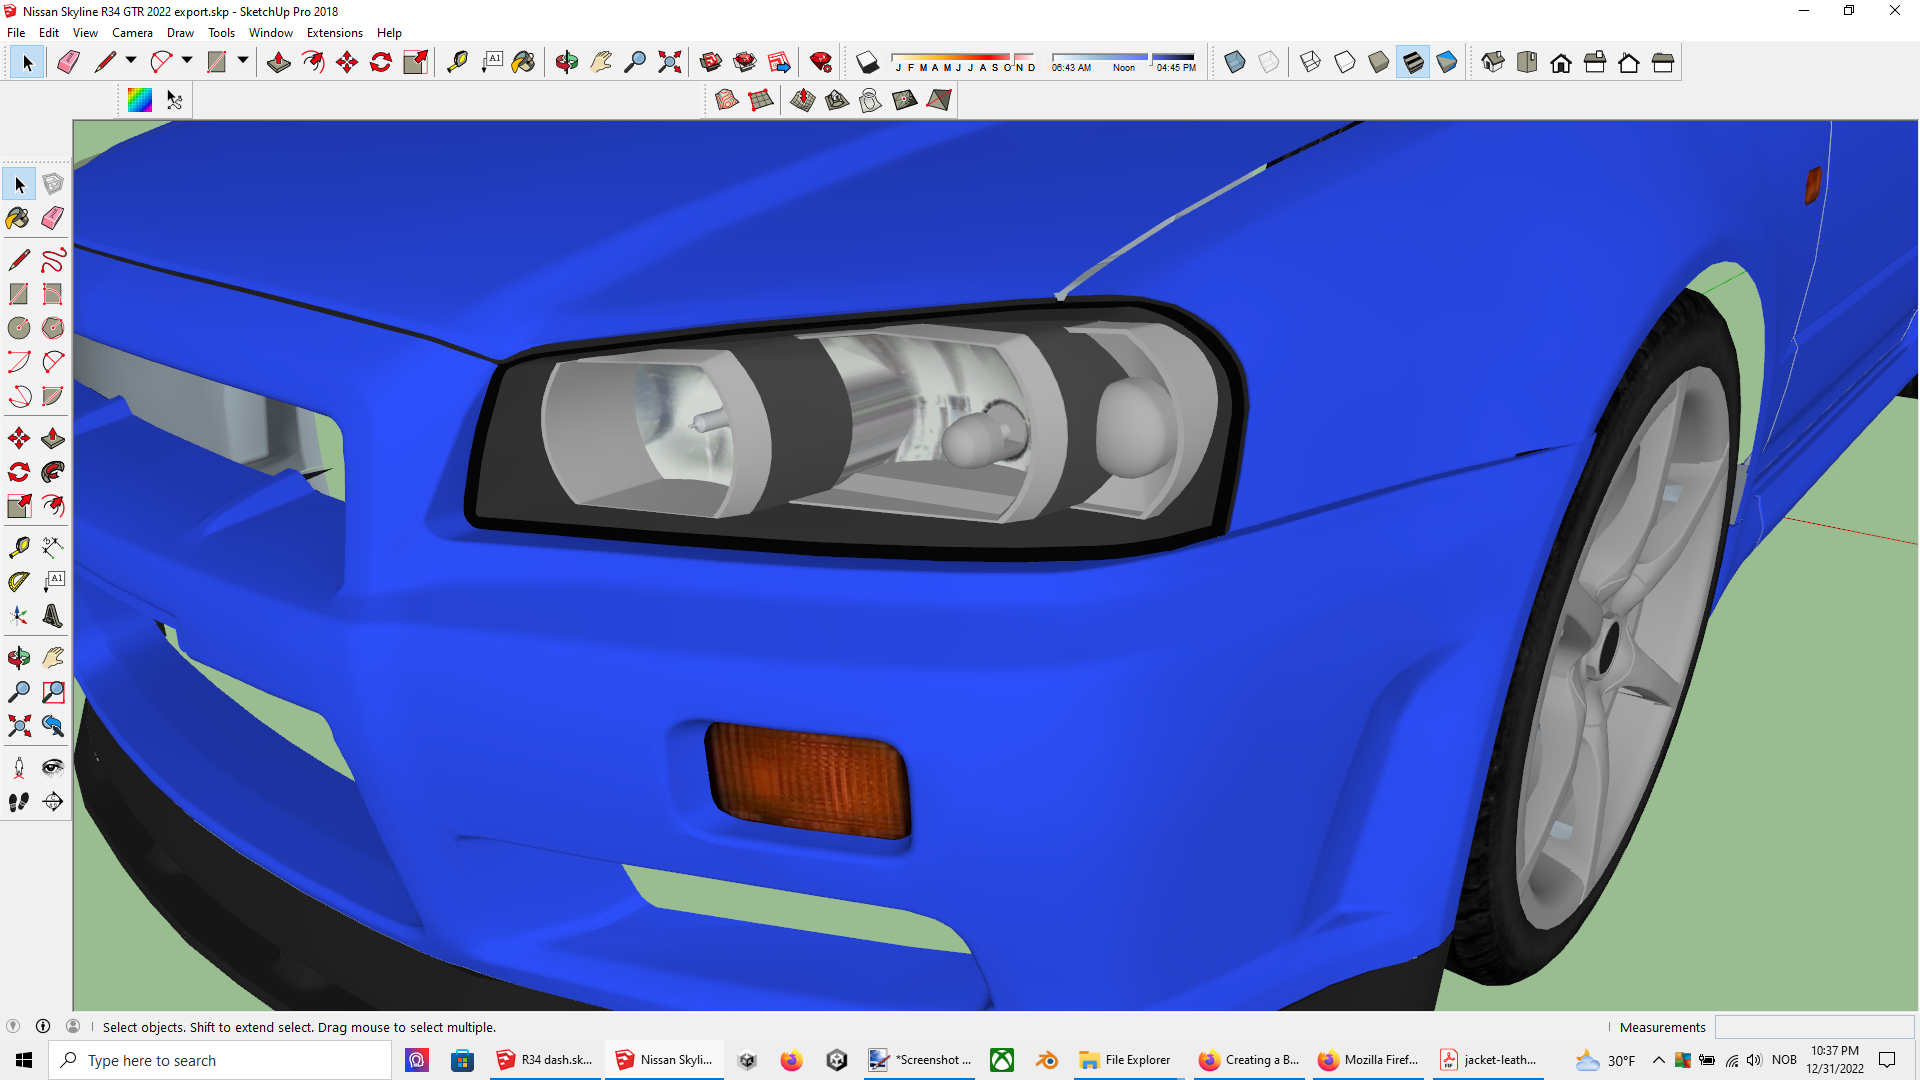
Task: Open the Extension Manager ruby-gear icon
Action: coord(821,62)
